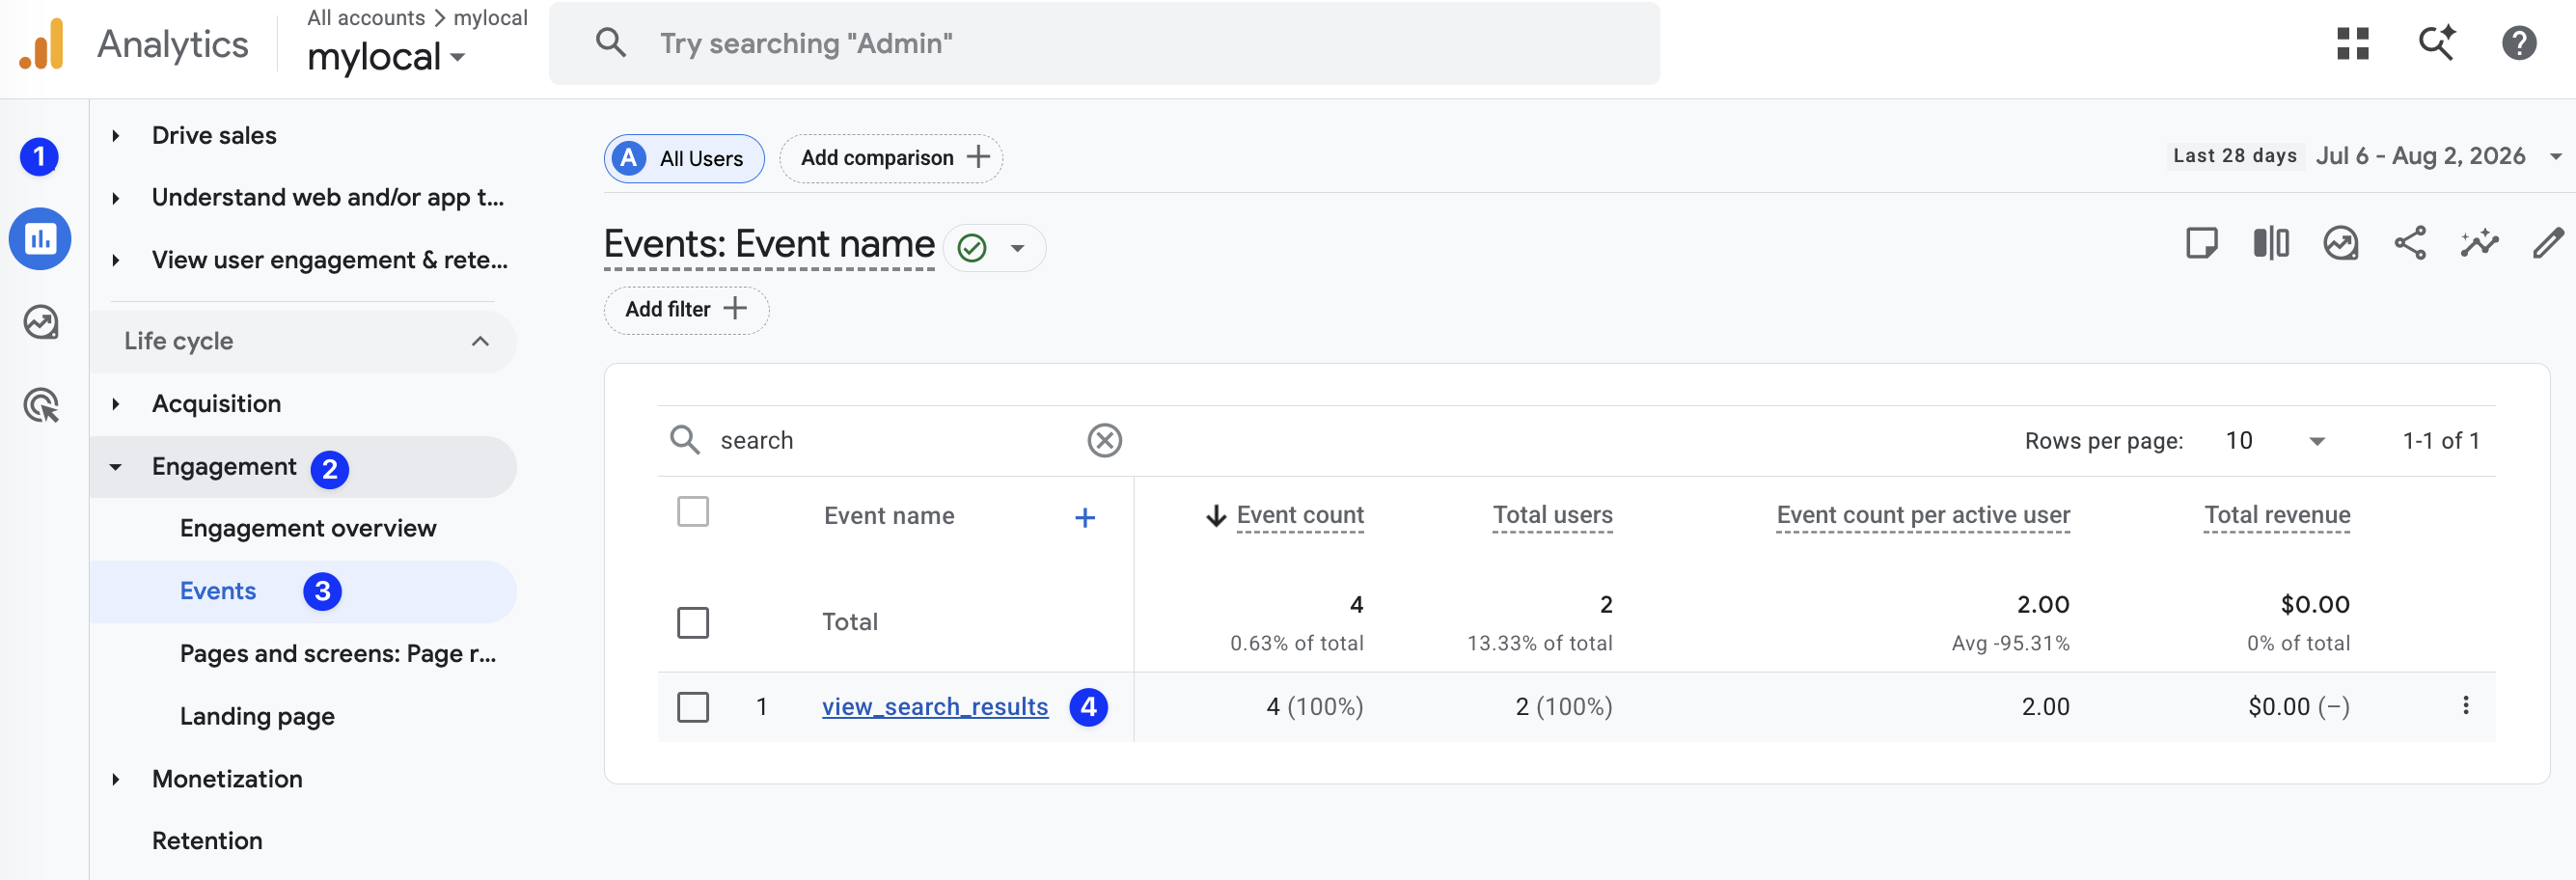The width and height of the screenshot is (2576, 880).
Task: Expand the Understand web and/or app section arrow
Action: [116, 198]
